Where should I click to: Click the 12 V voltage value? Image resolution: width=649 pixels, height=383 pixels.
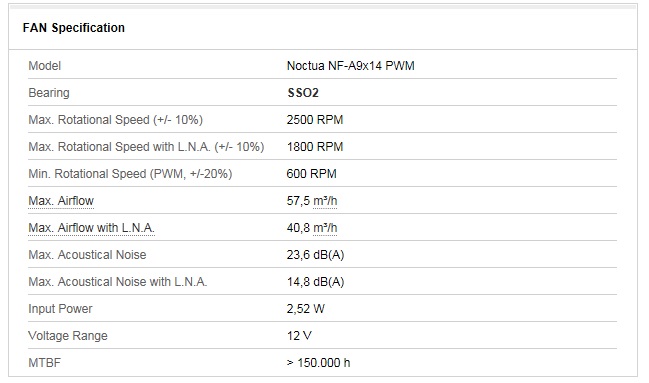pos(299,335)
